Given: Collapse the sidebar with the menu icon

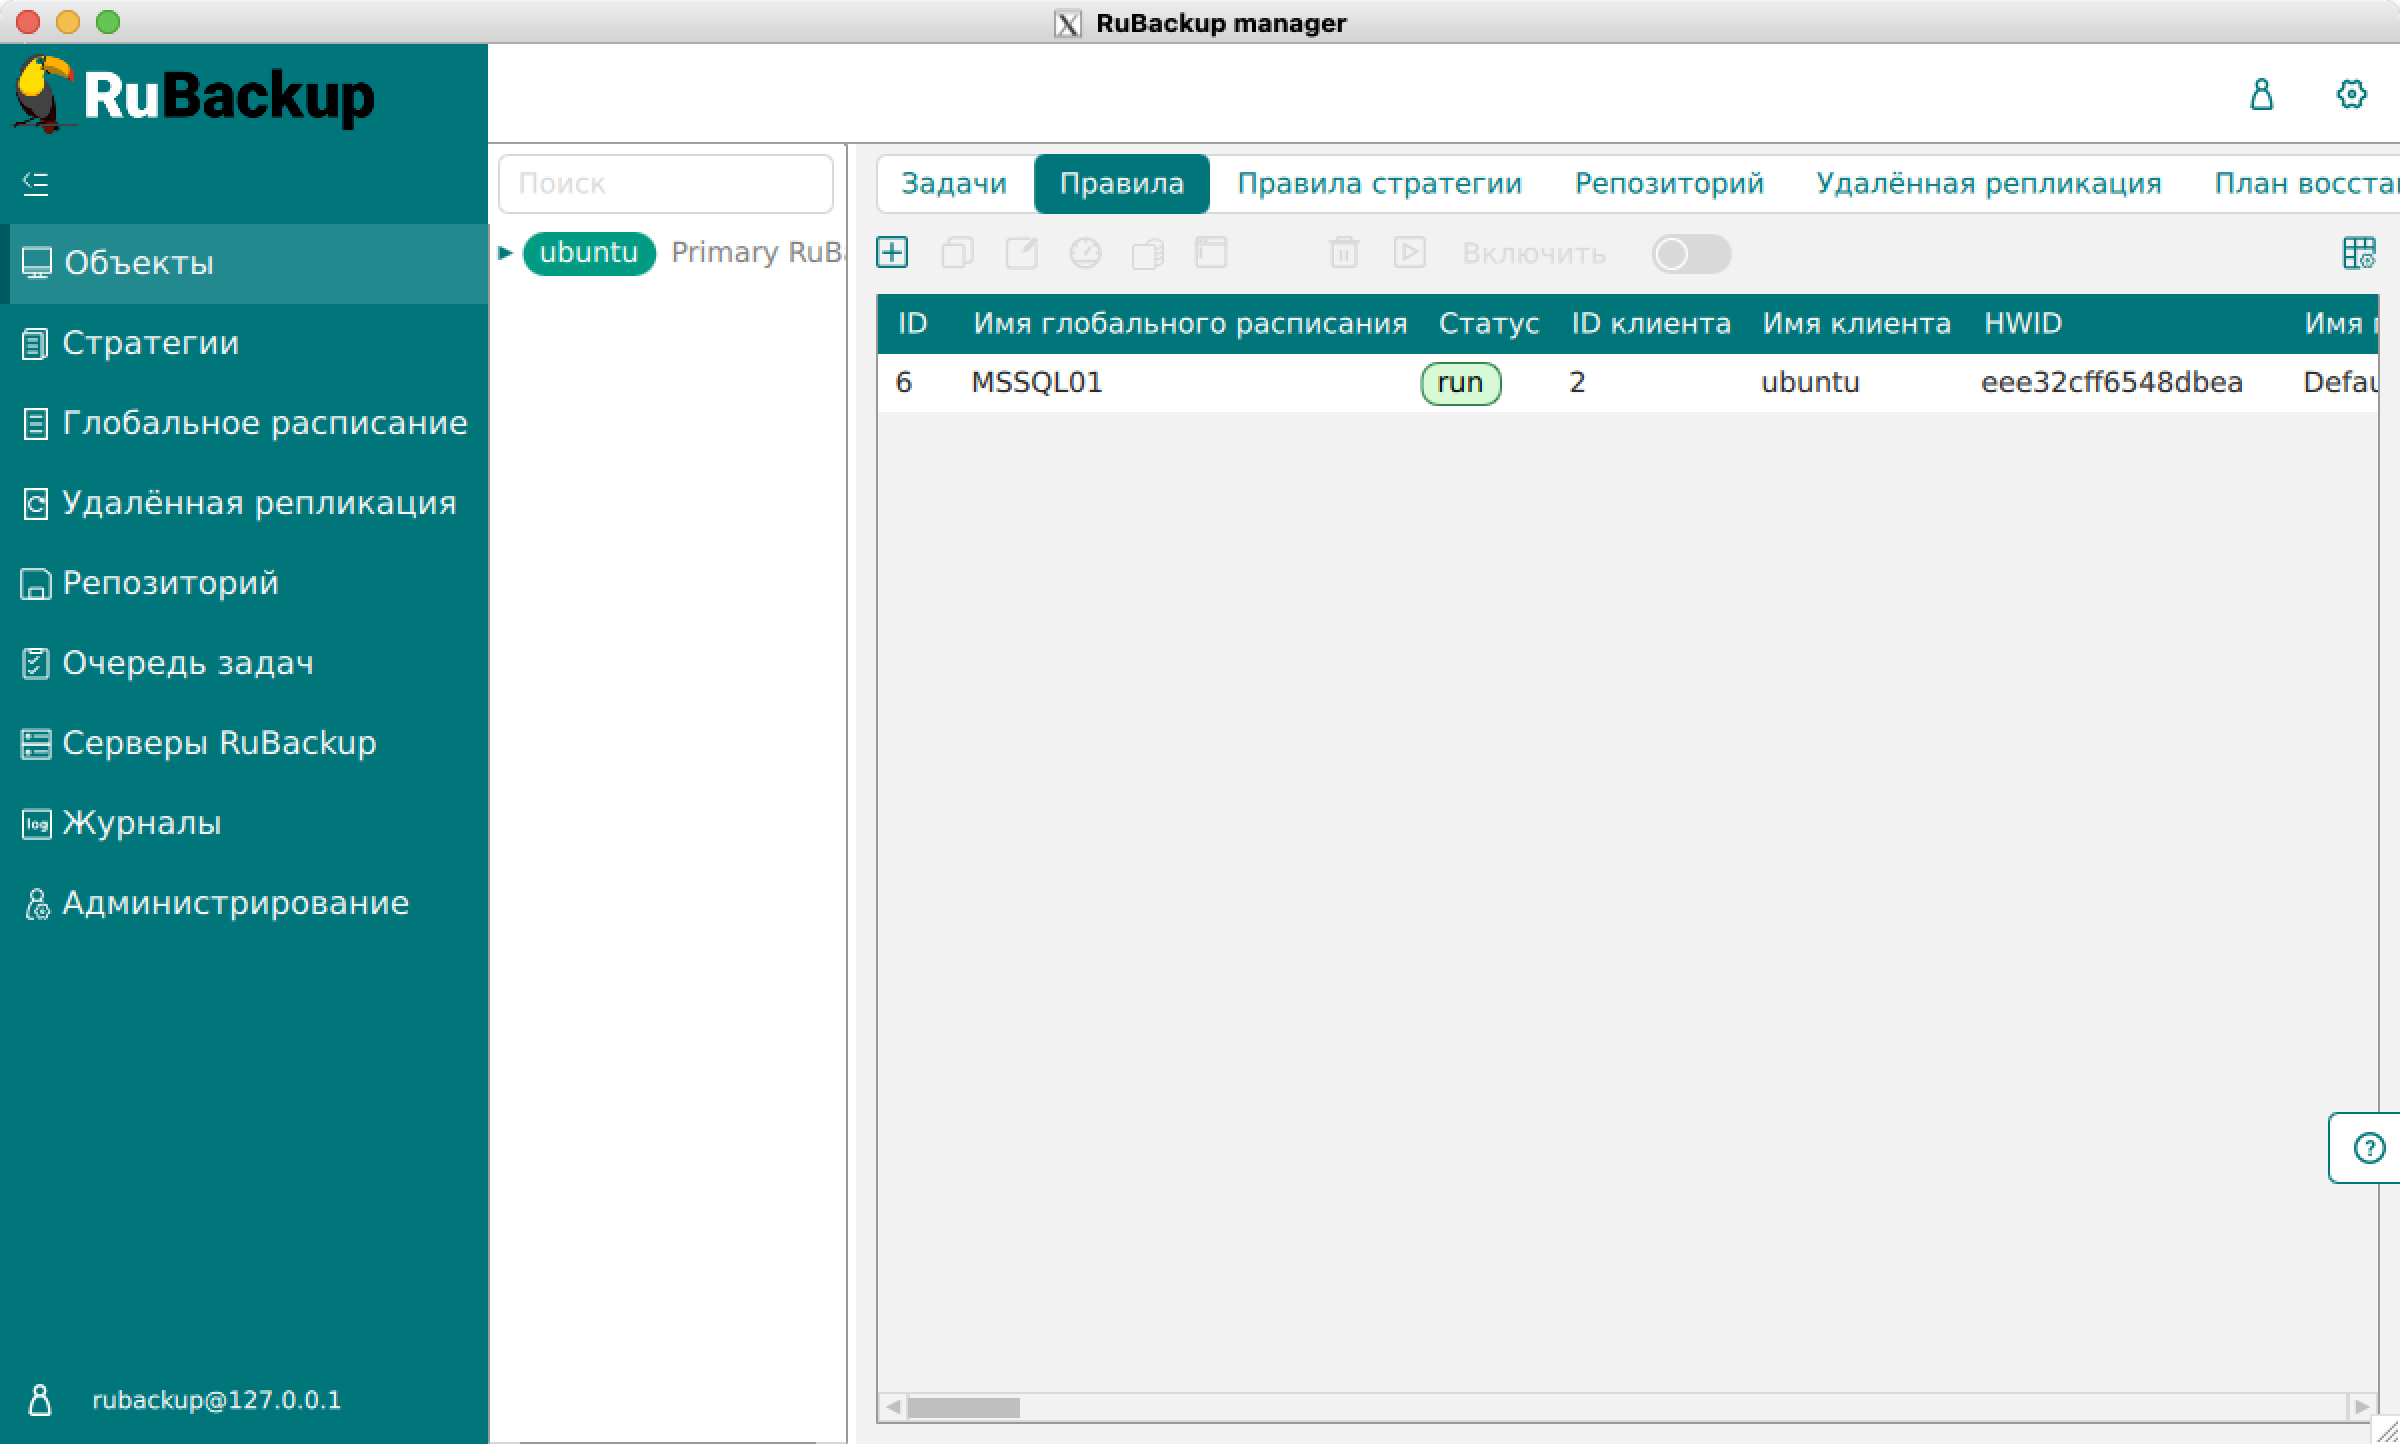Looking at the screenshot, I should tap(36, 183).
